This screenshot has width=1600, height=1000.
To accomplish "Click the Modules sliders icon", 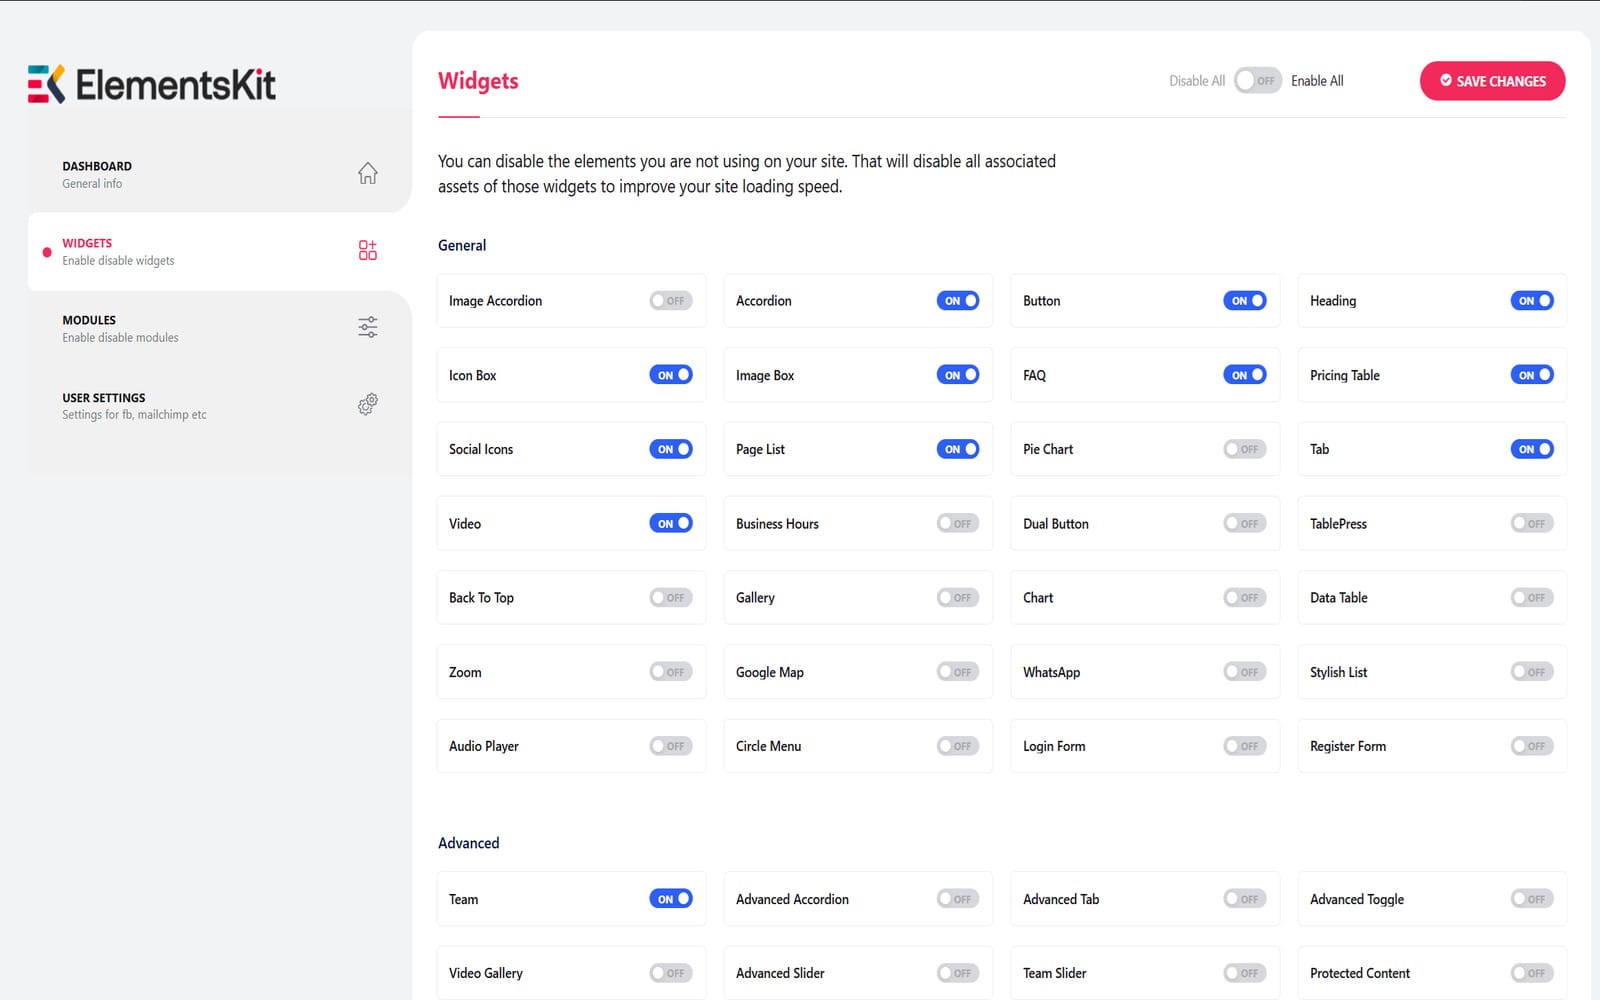I will 368,327.
